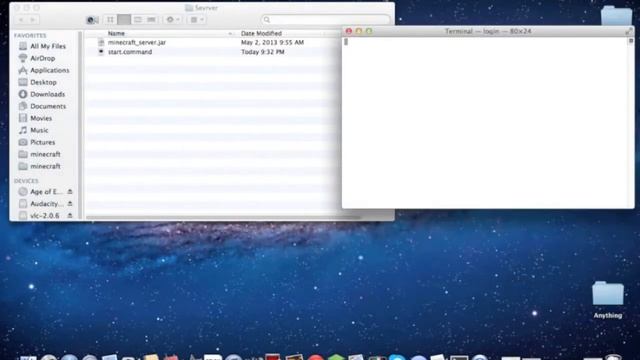
Task: Go back in Finder window
Action: tap(21, 20)
